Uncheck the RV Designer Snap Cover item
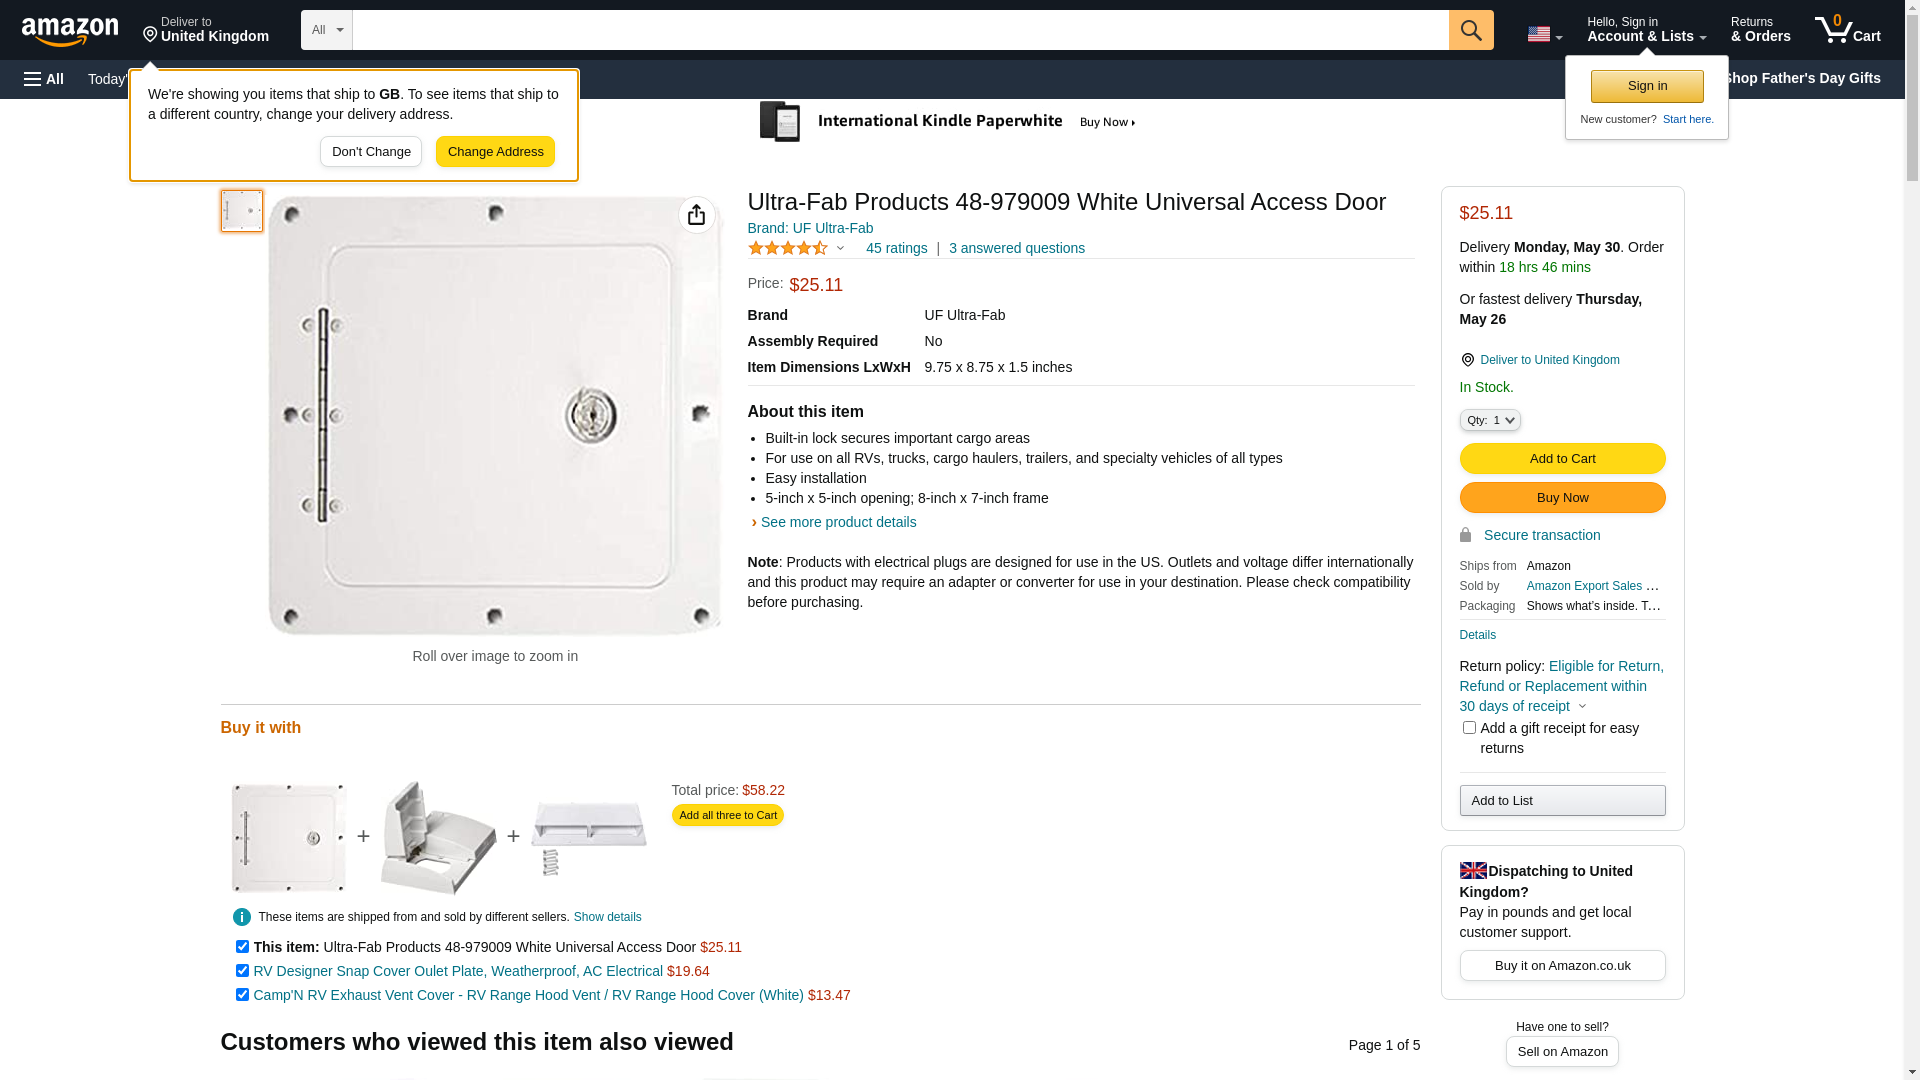 coord(242,971)
